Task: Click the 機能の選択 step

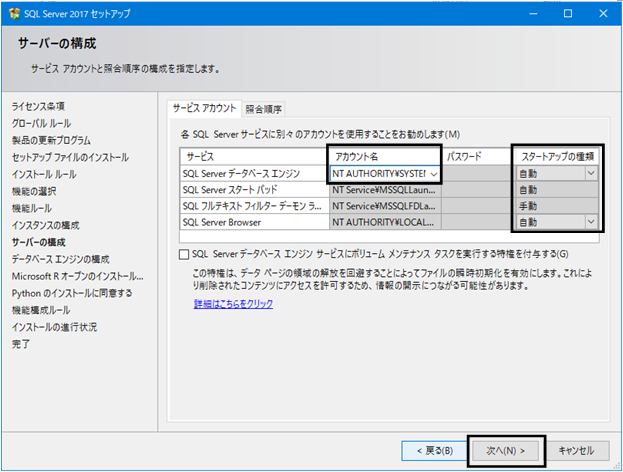Action: pos(34,192)
